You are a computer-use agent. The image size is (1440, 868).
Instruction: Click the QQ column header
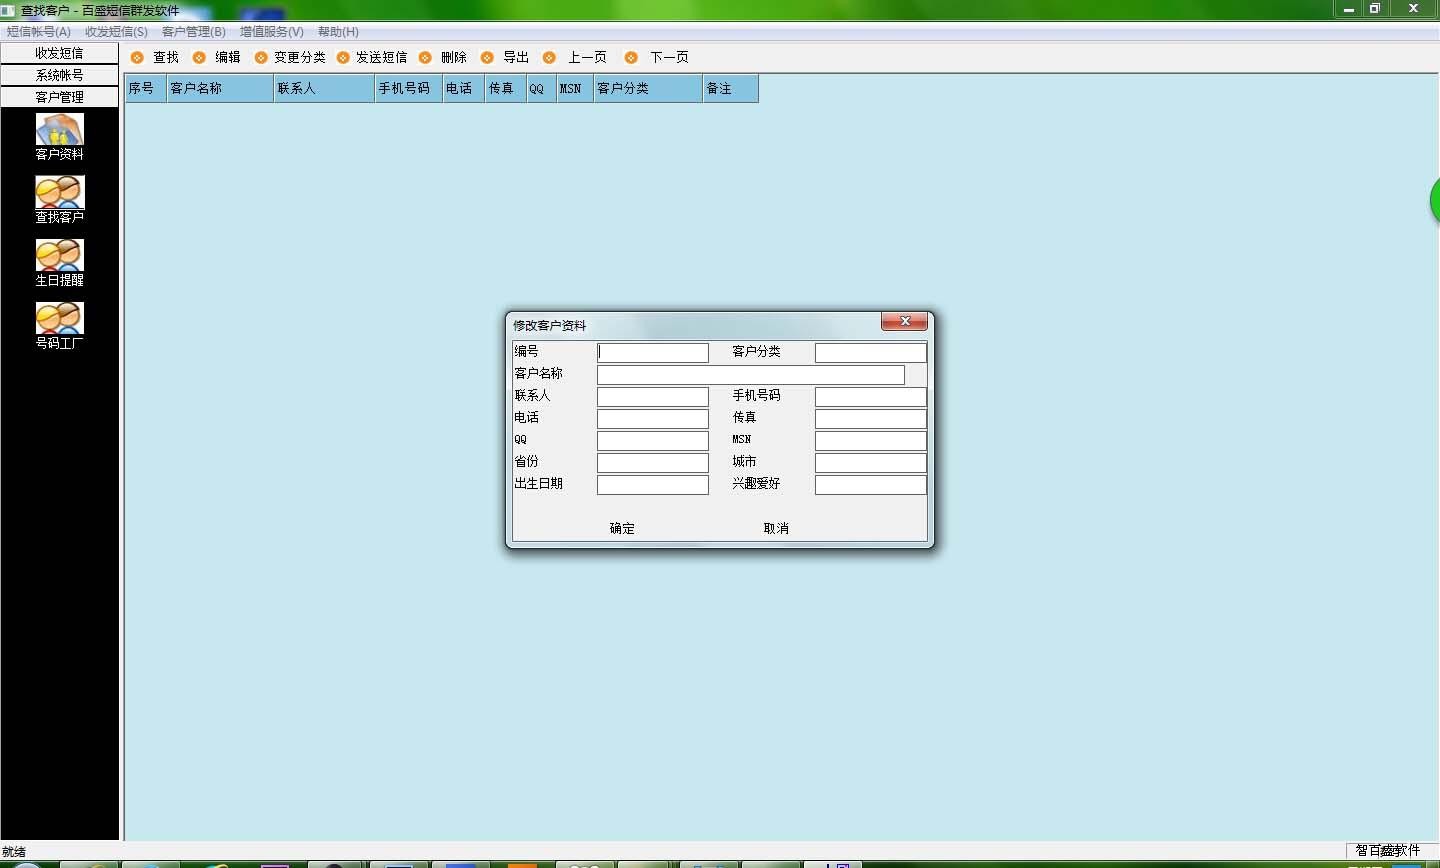pos(541,88)
